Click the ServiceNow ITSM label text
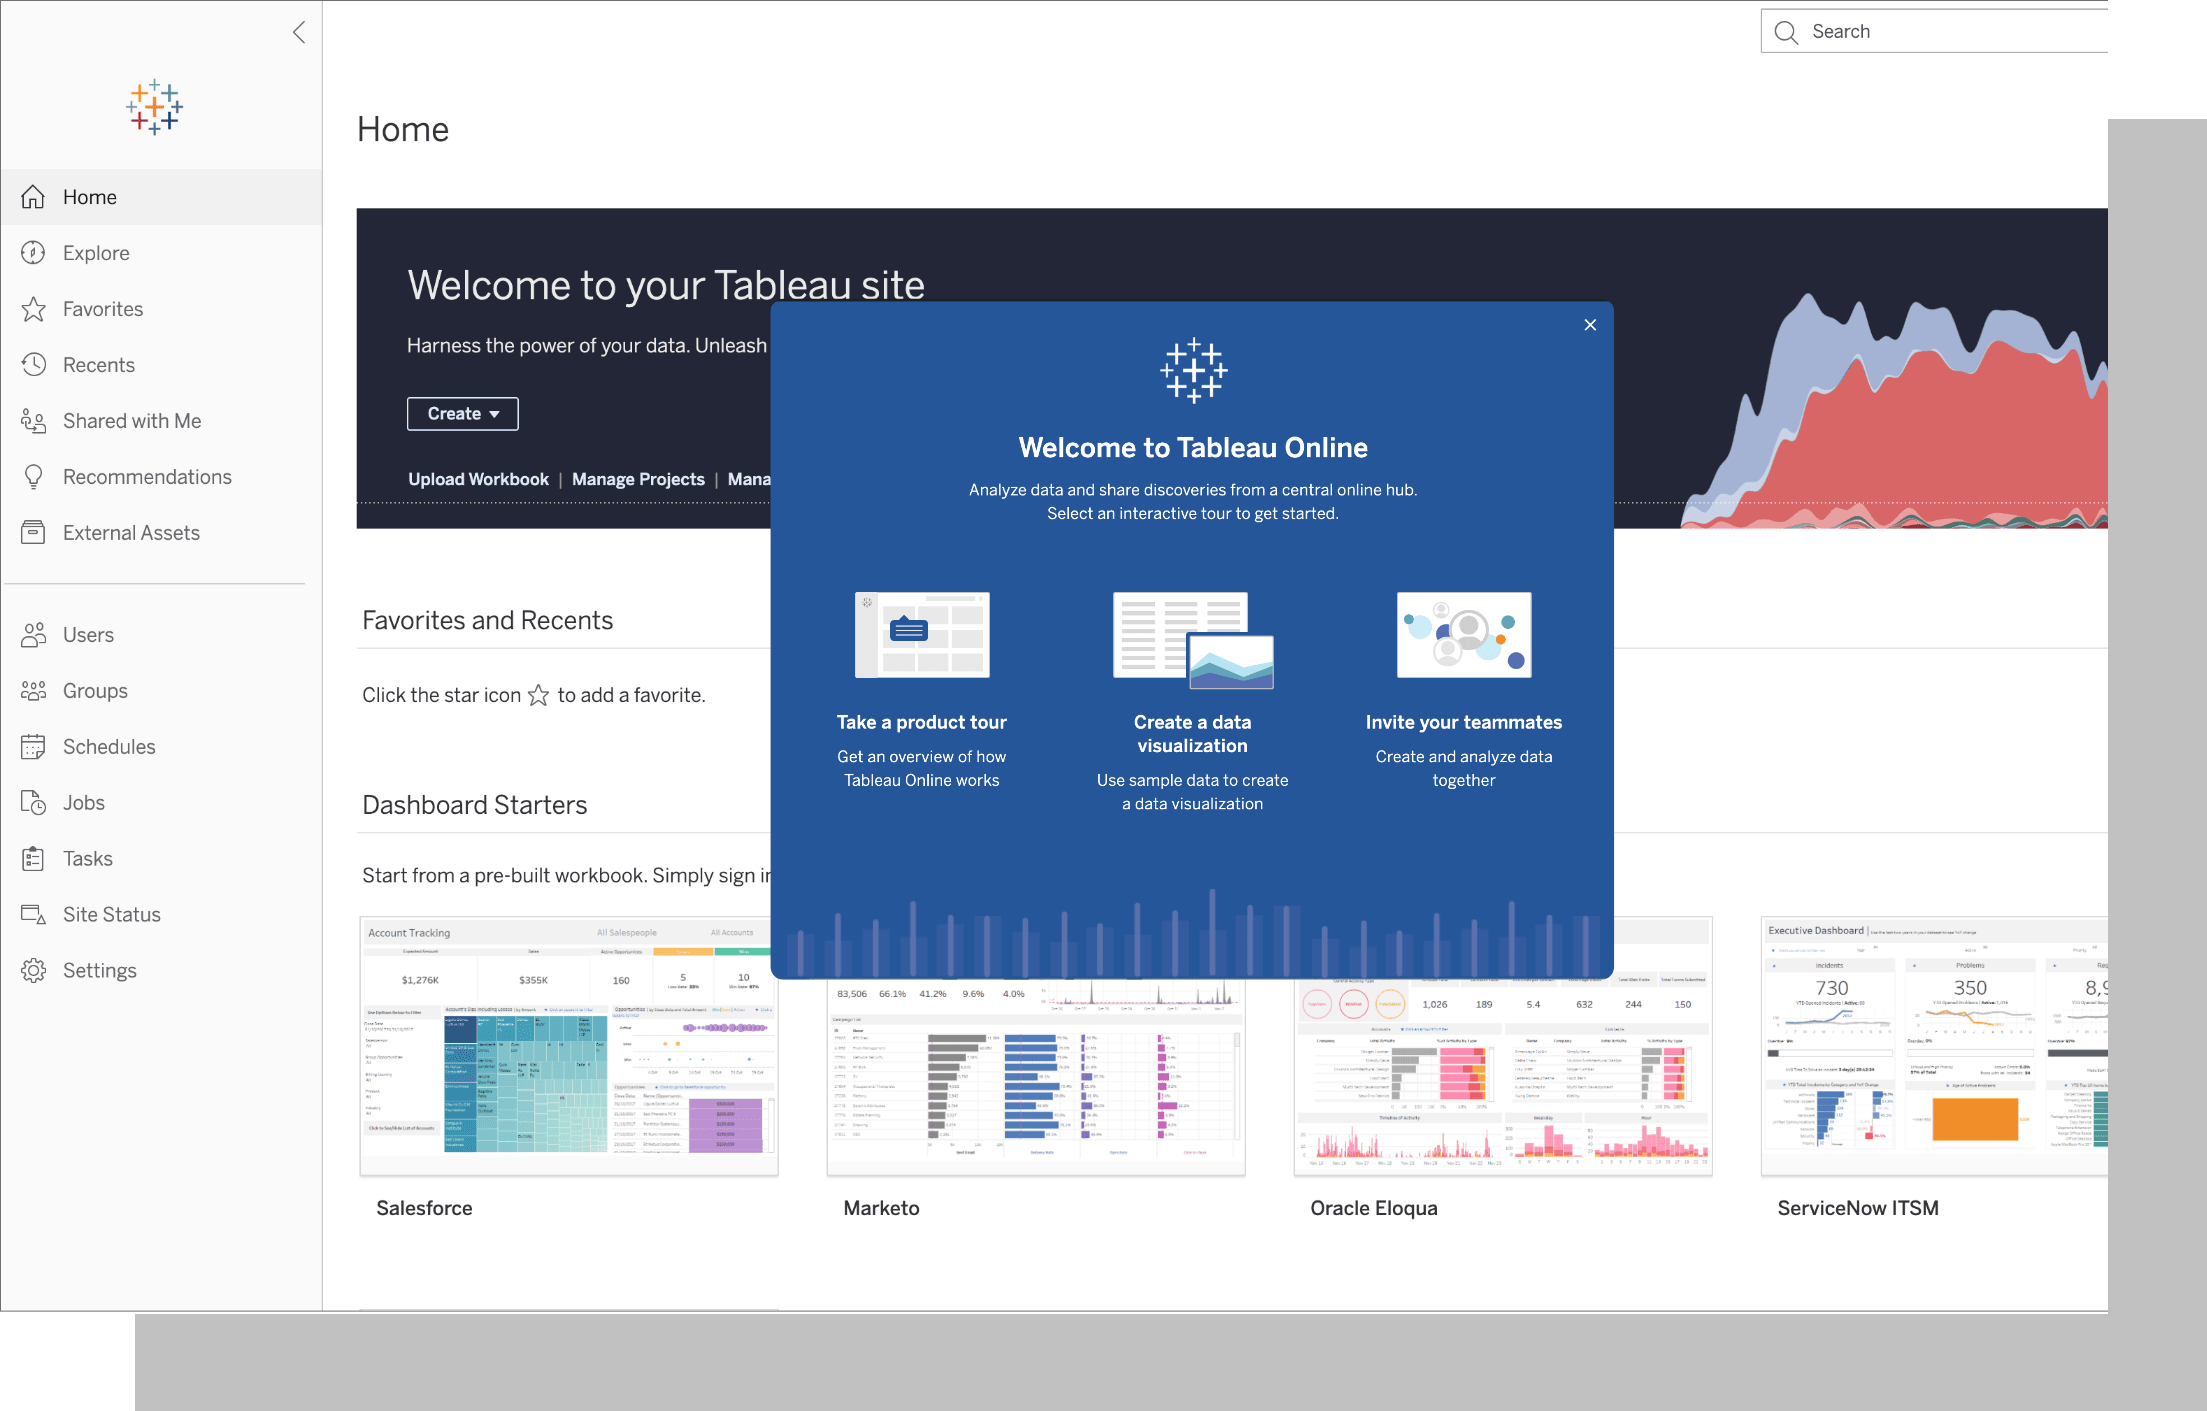This screenshot has height=1411, width=2207. coord(1858,1208)
